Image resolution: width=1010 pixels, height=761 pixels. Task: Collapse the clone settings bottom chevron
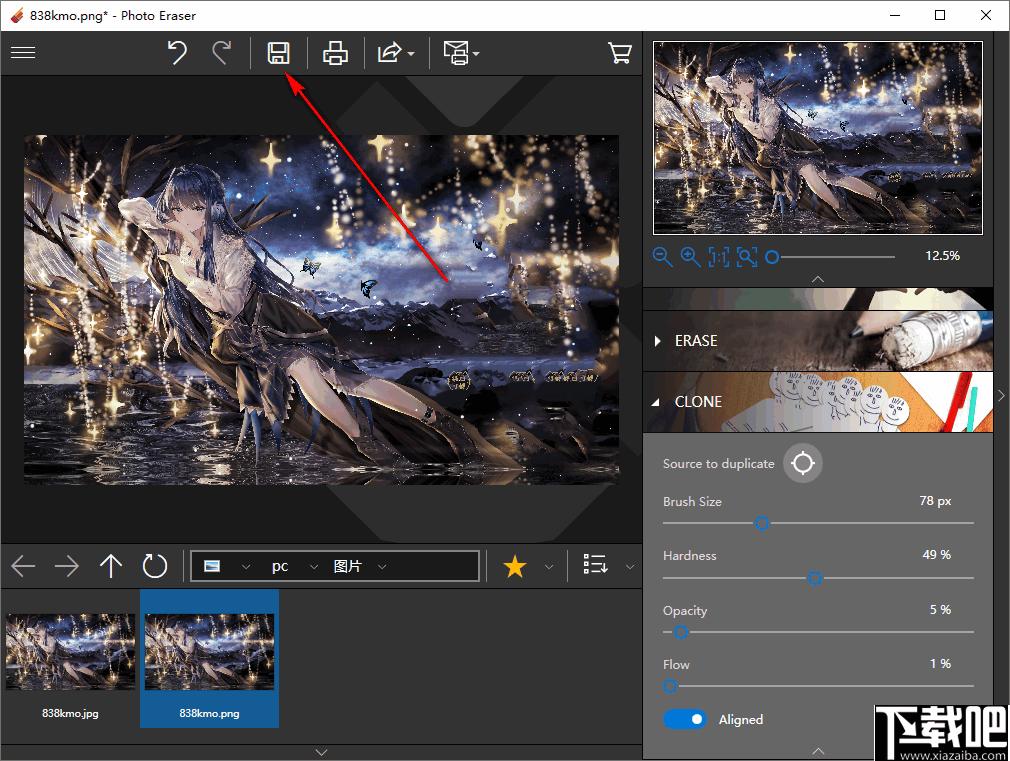[x=818, y=751]
